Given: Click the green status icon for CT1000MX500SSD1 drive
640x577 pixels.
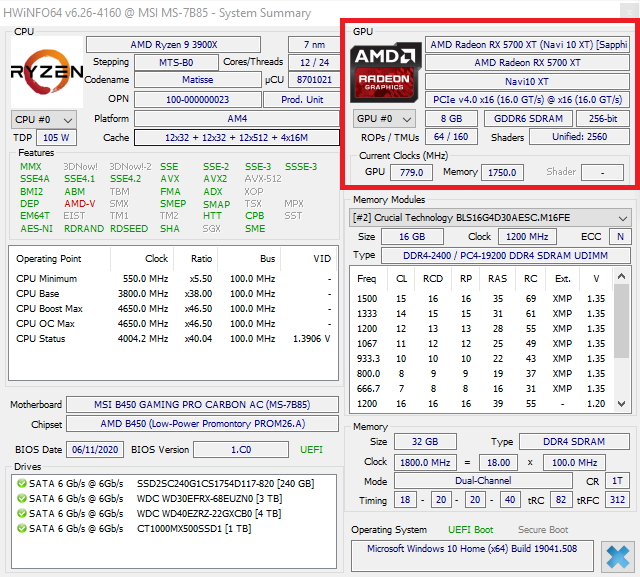Looking at the screenshot, I should (22, 528).
